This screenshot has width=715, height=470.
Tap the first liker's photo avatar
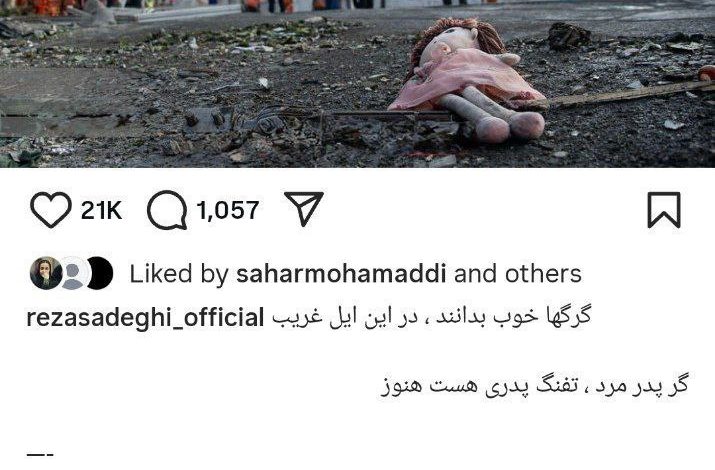tap(46, 274)
